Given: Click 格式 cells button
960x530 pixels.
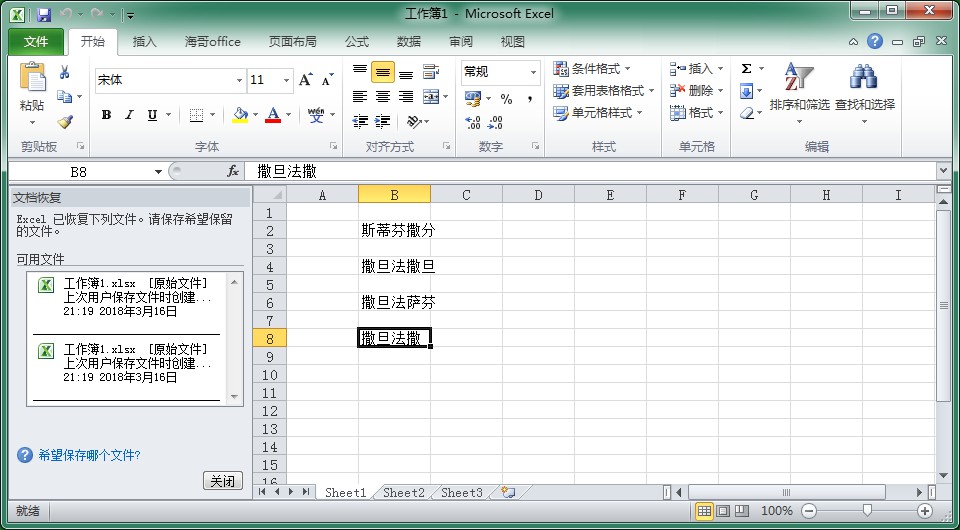Looking at the screenshot, I should (697, 113).
